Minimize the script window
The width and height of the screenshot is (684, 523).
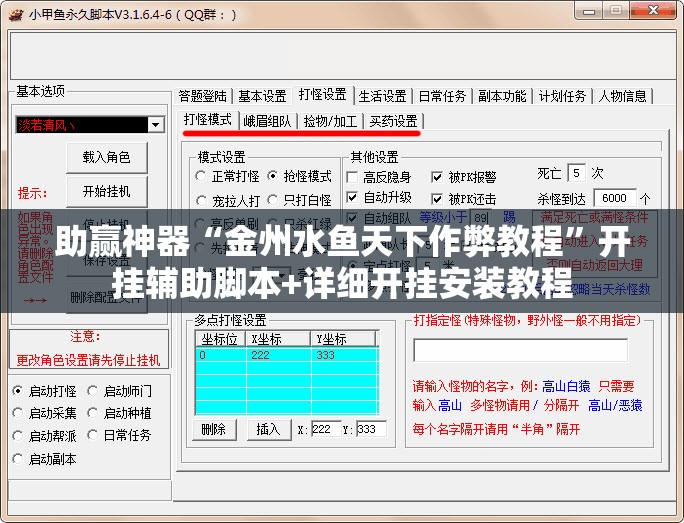[x=588, y=10]
